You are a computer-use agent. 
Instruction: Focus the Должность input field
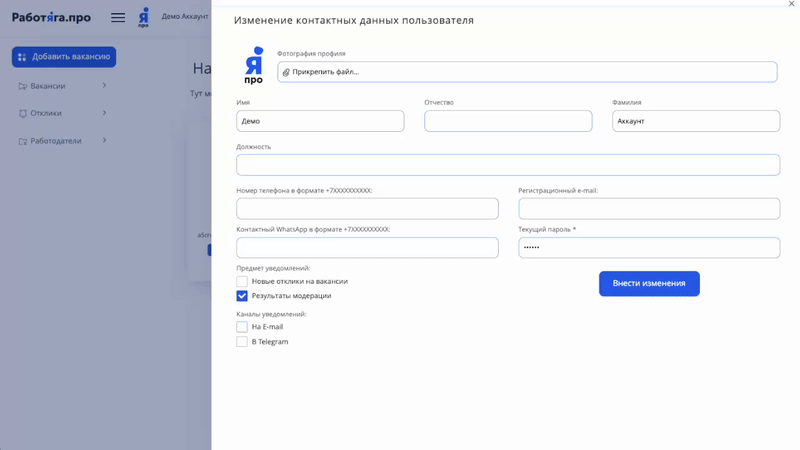pyautogui.click(x=508, y=165)
